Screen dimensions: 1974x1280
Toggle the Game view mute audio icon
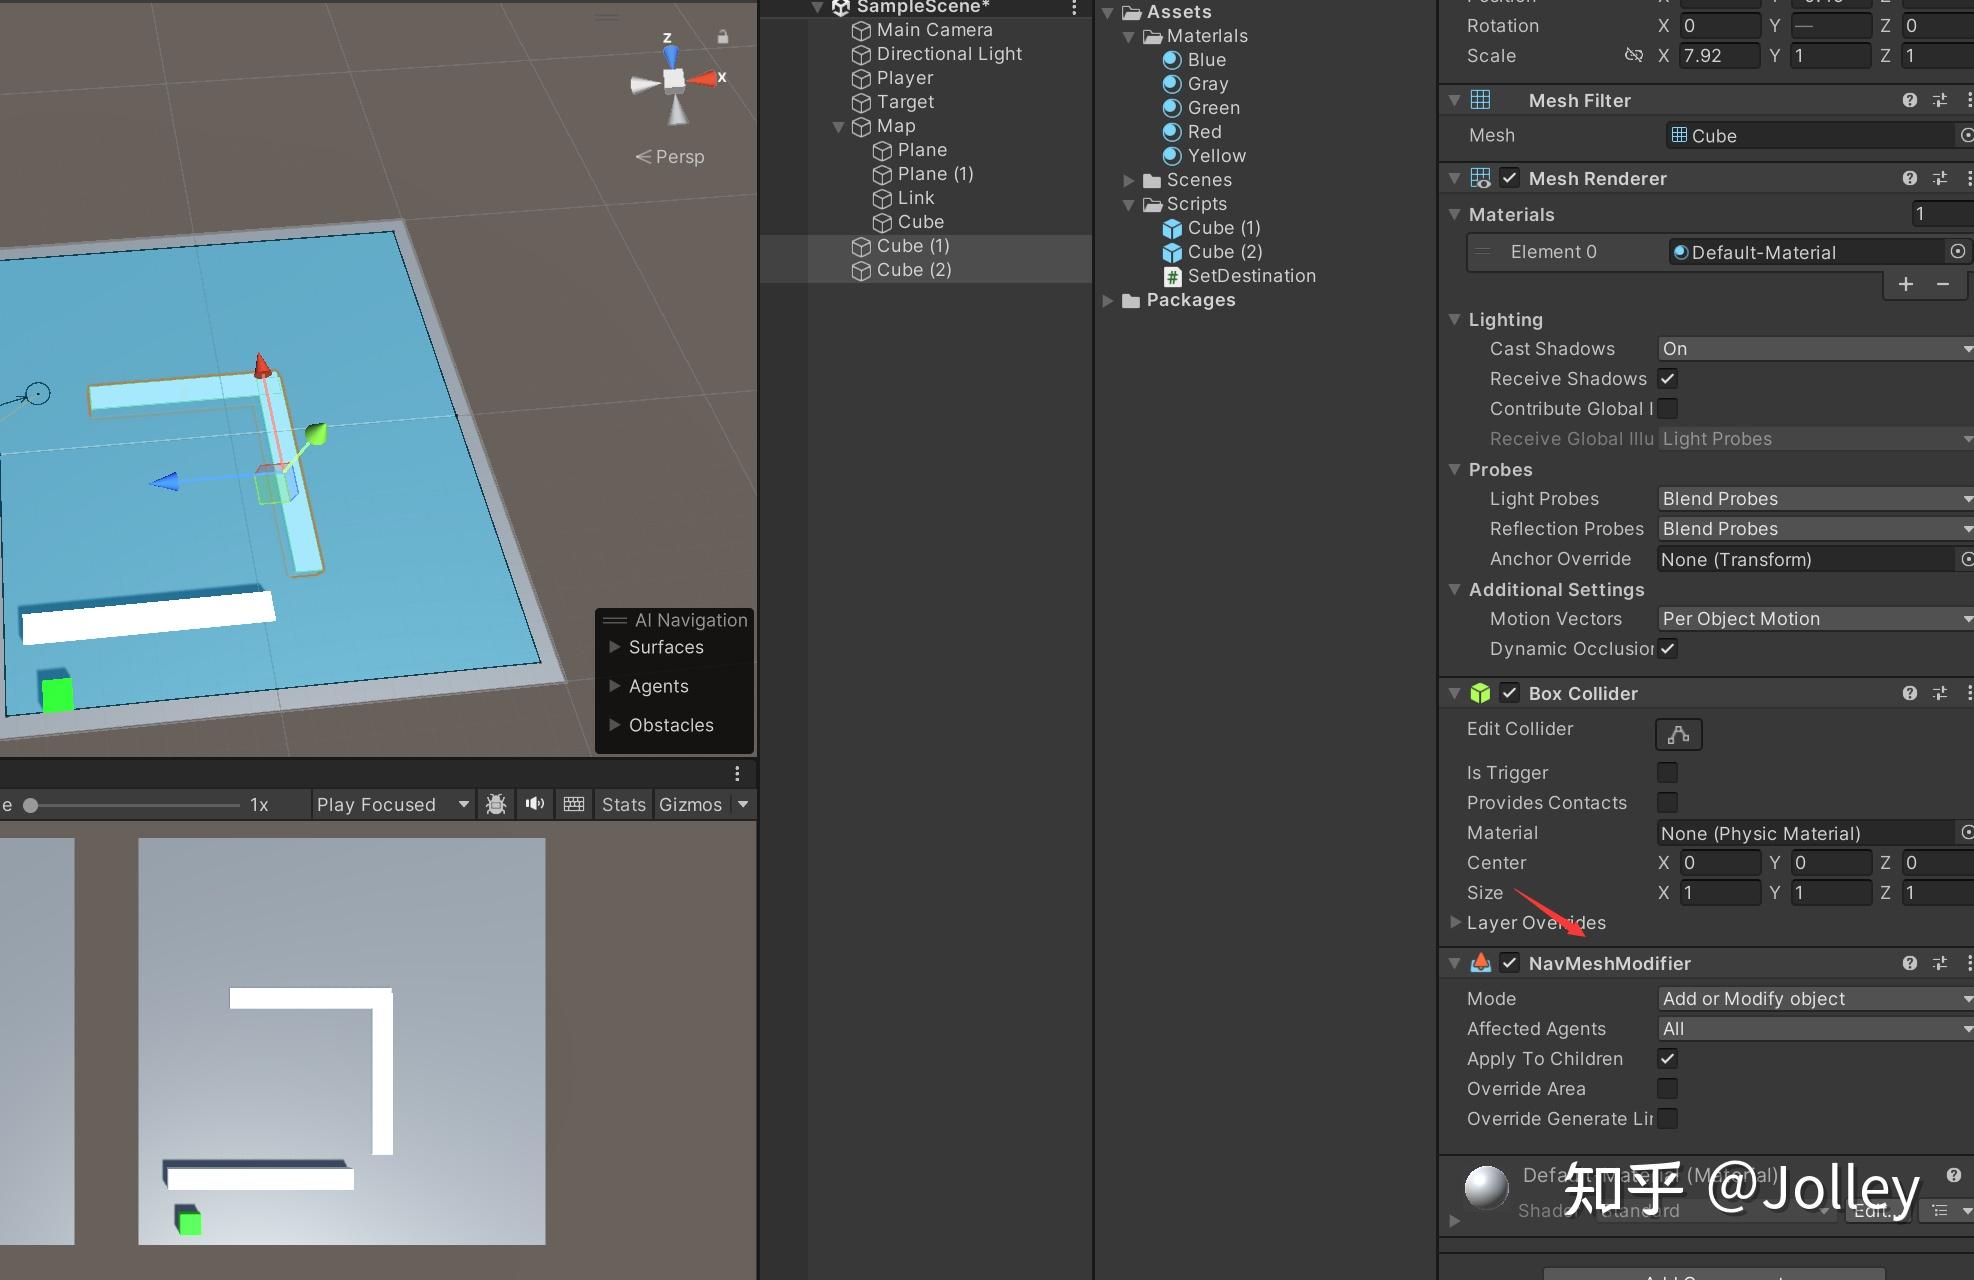click(535, 804)
